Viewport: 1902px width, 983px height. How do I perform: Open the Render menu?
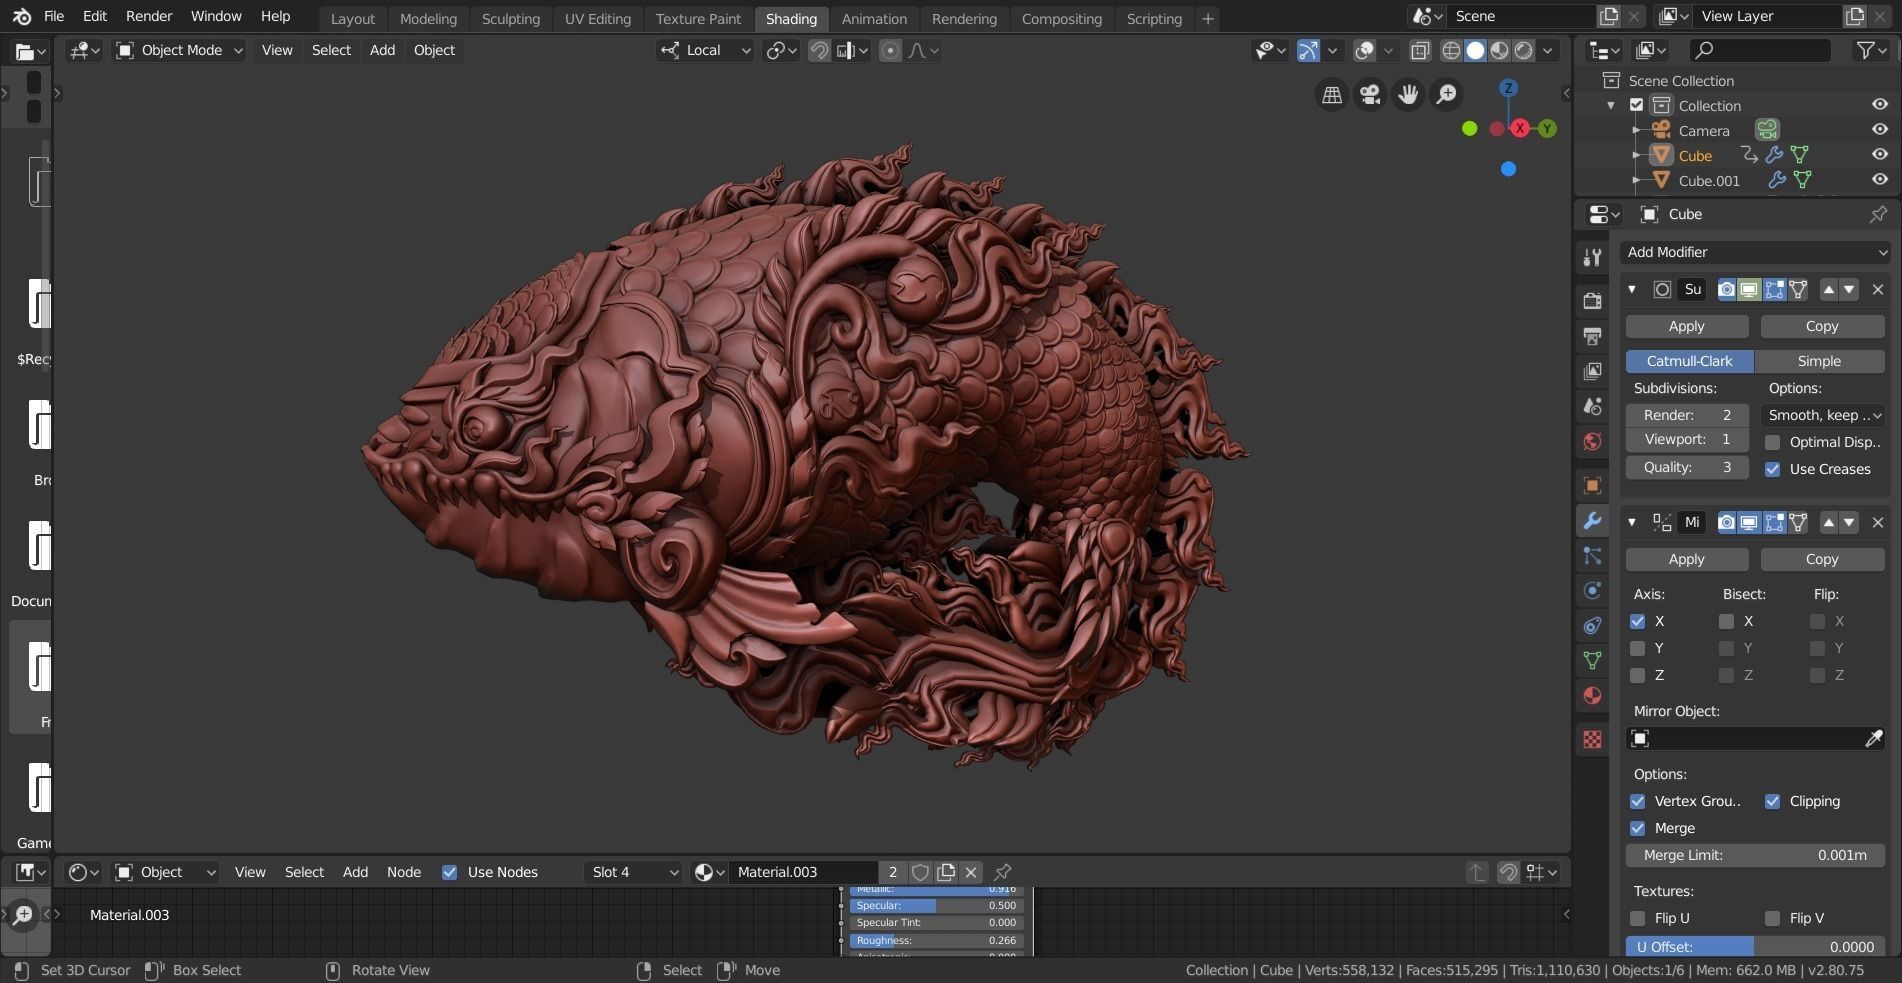[x=149, y=16]
